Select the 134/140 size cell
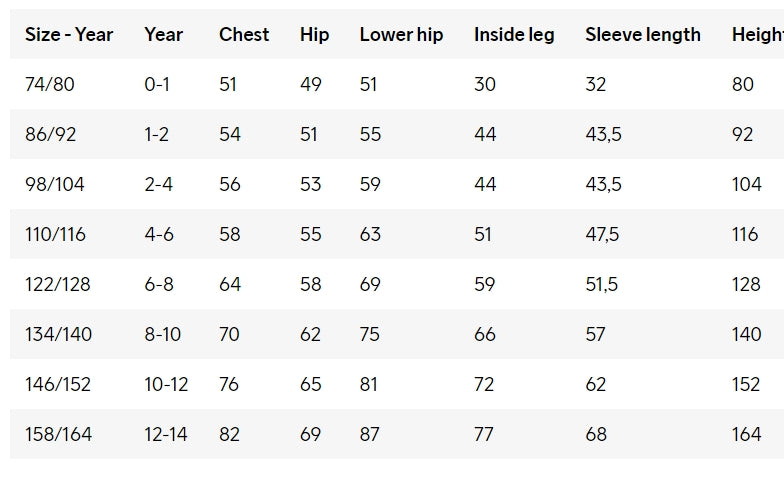The width and height of the screenshot is (784, 489). (x=58, y=334)
